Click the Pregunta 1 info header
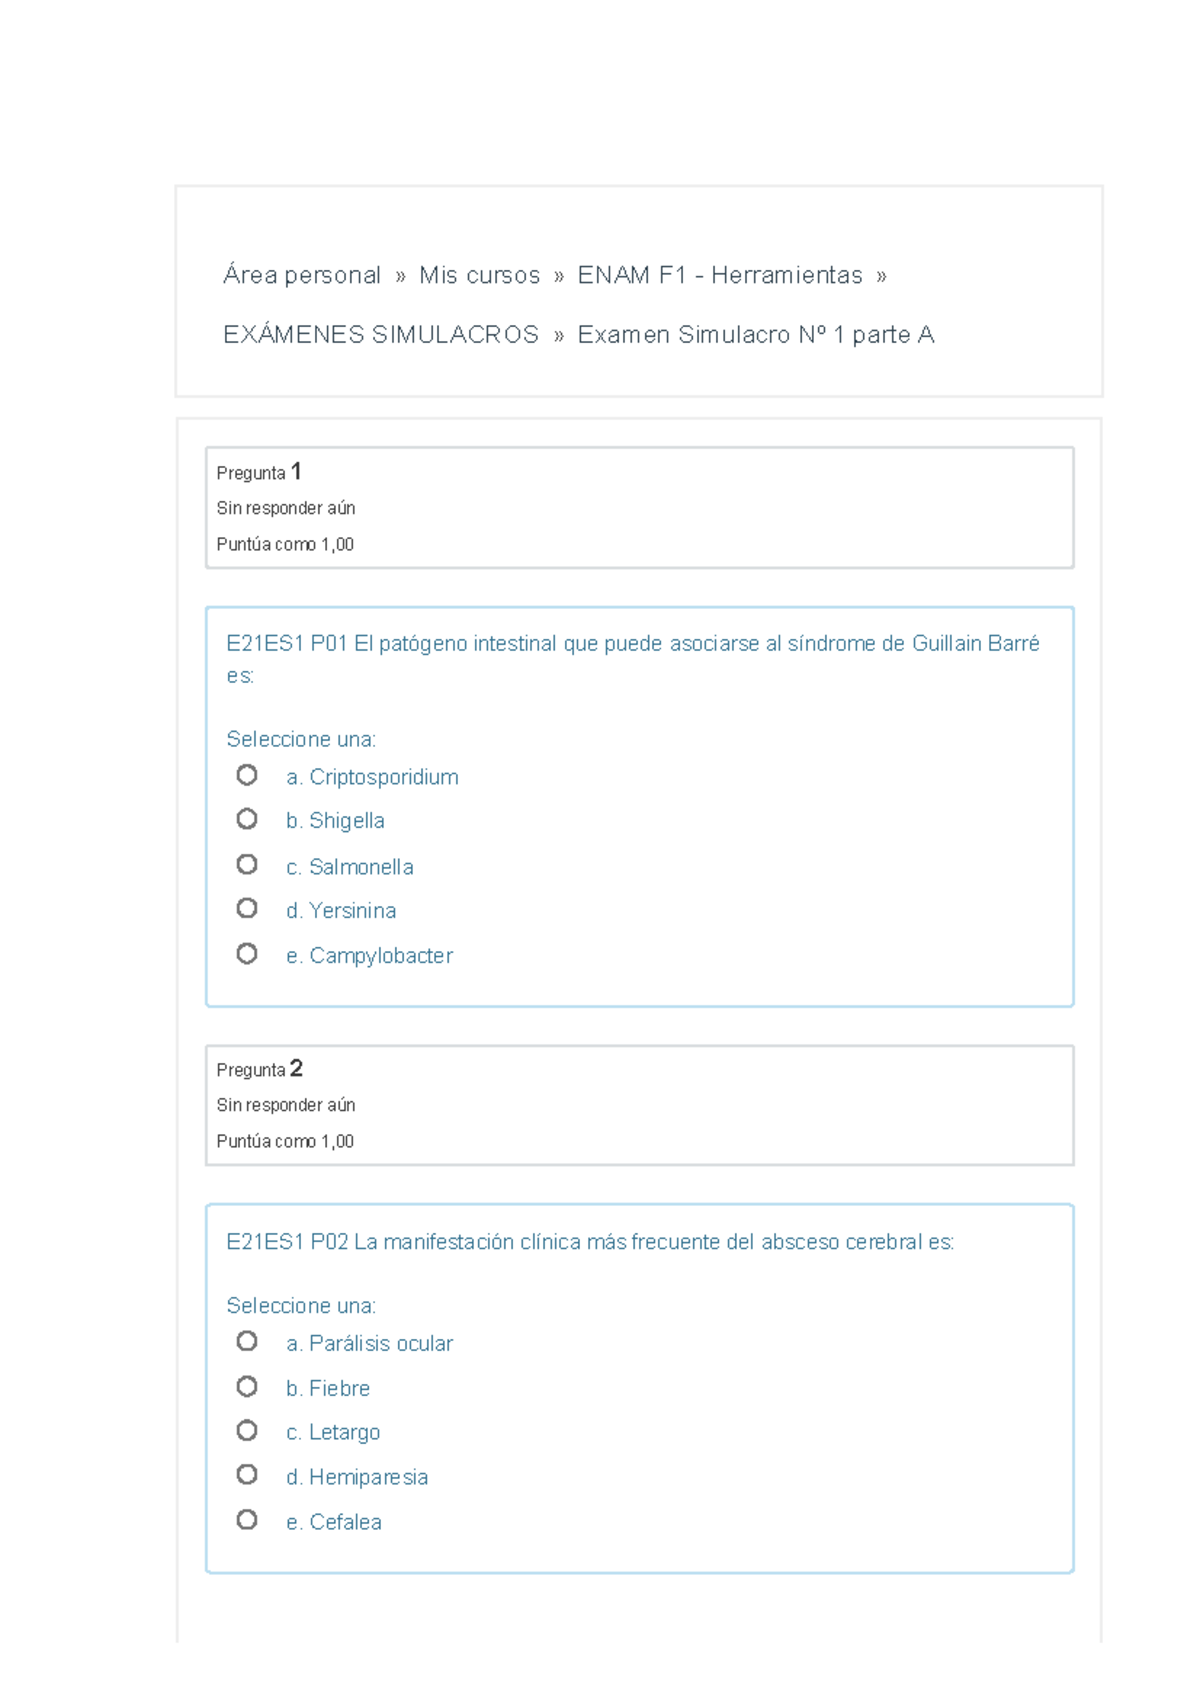 (259, 472)
